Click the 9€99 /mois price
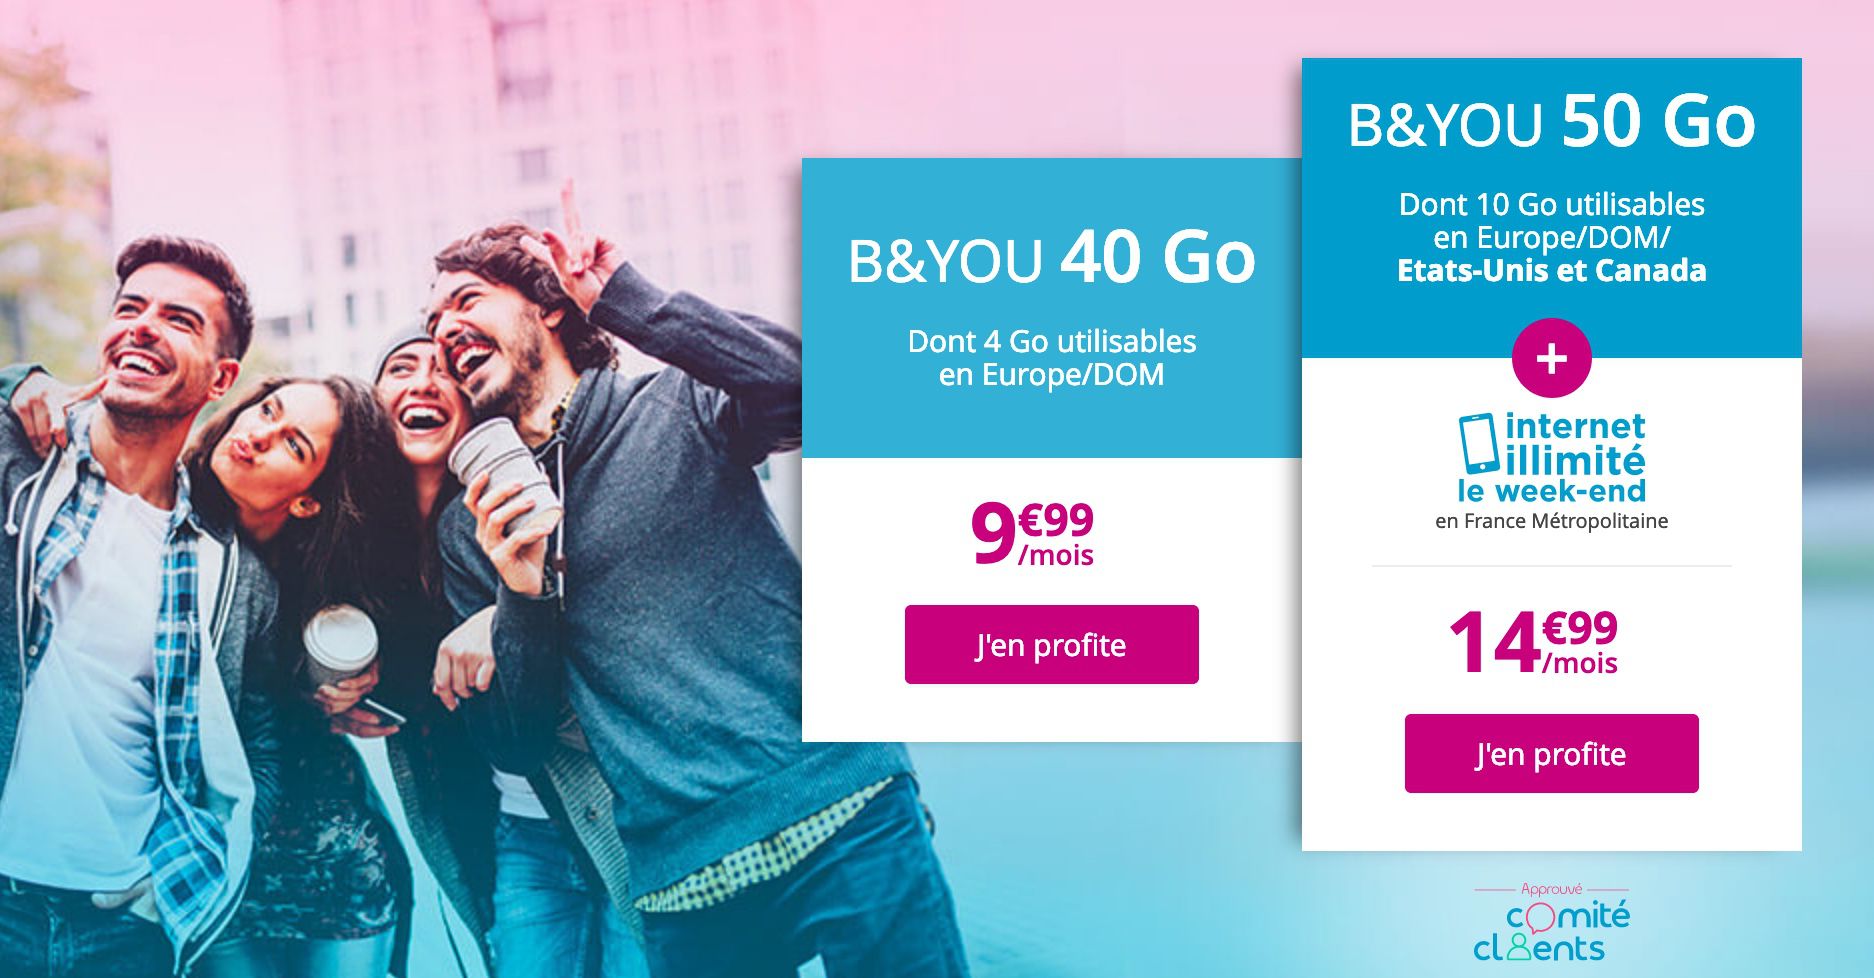 [x=1033, y=534]
